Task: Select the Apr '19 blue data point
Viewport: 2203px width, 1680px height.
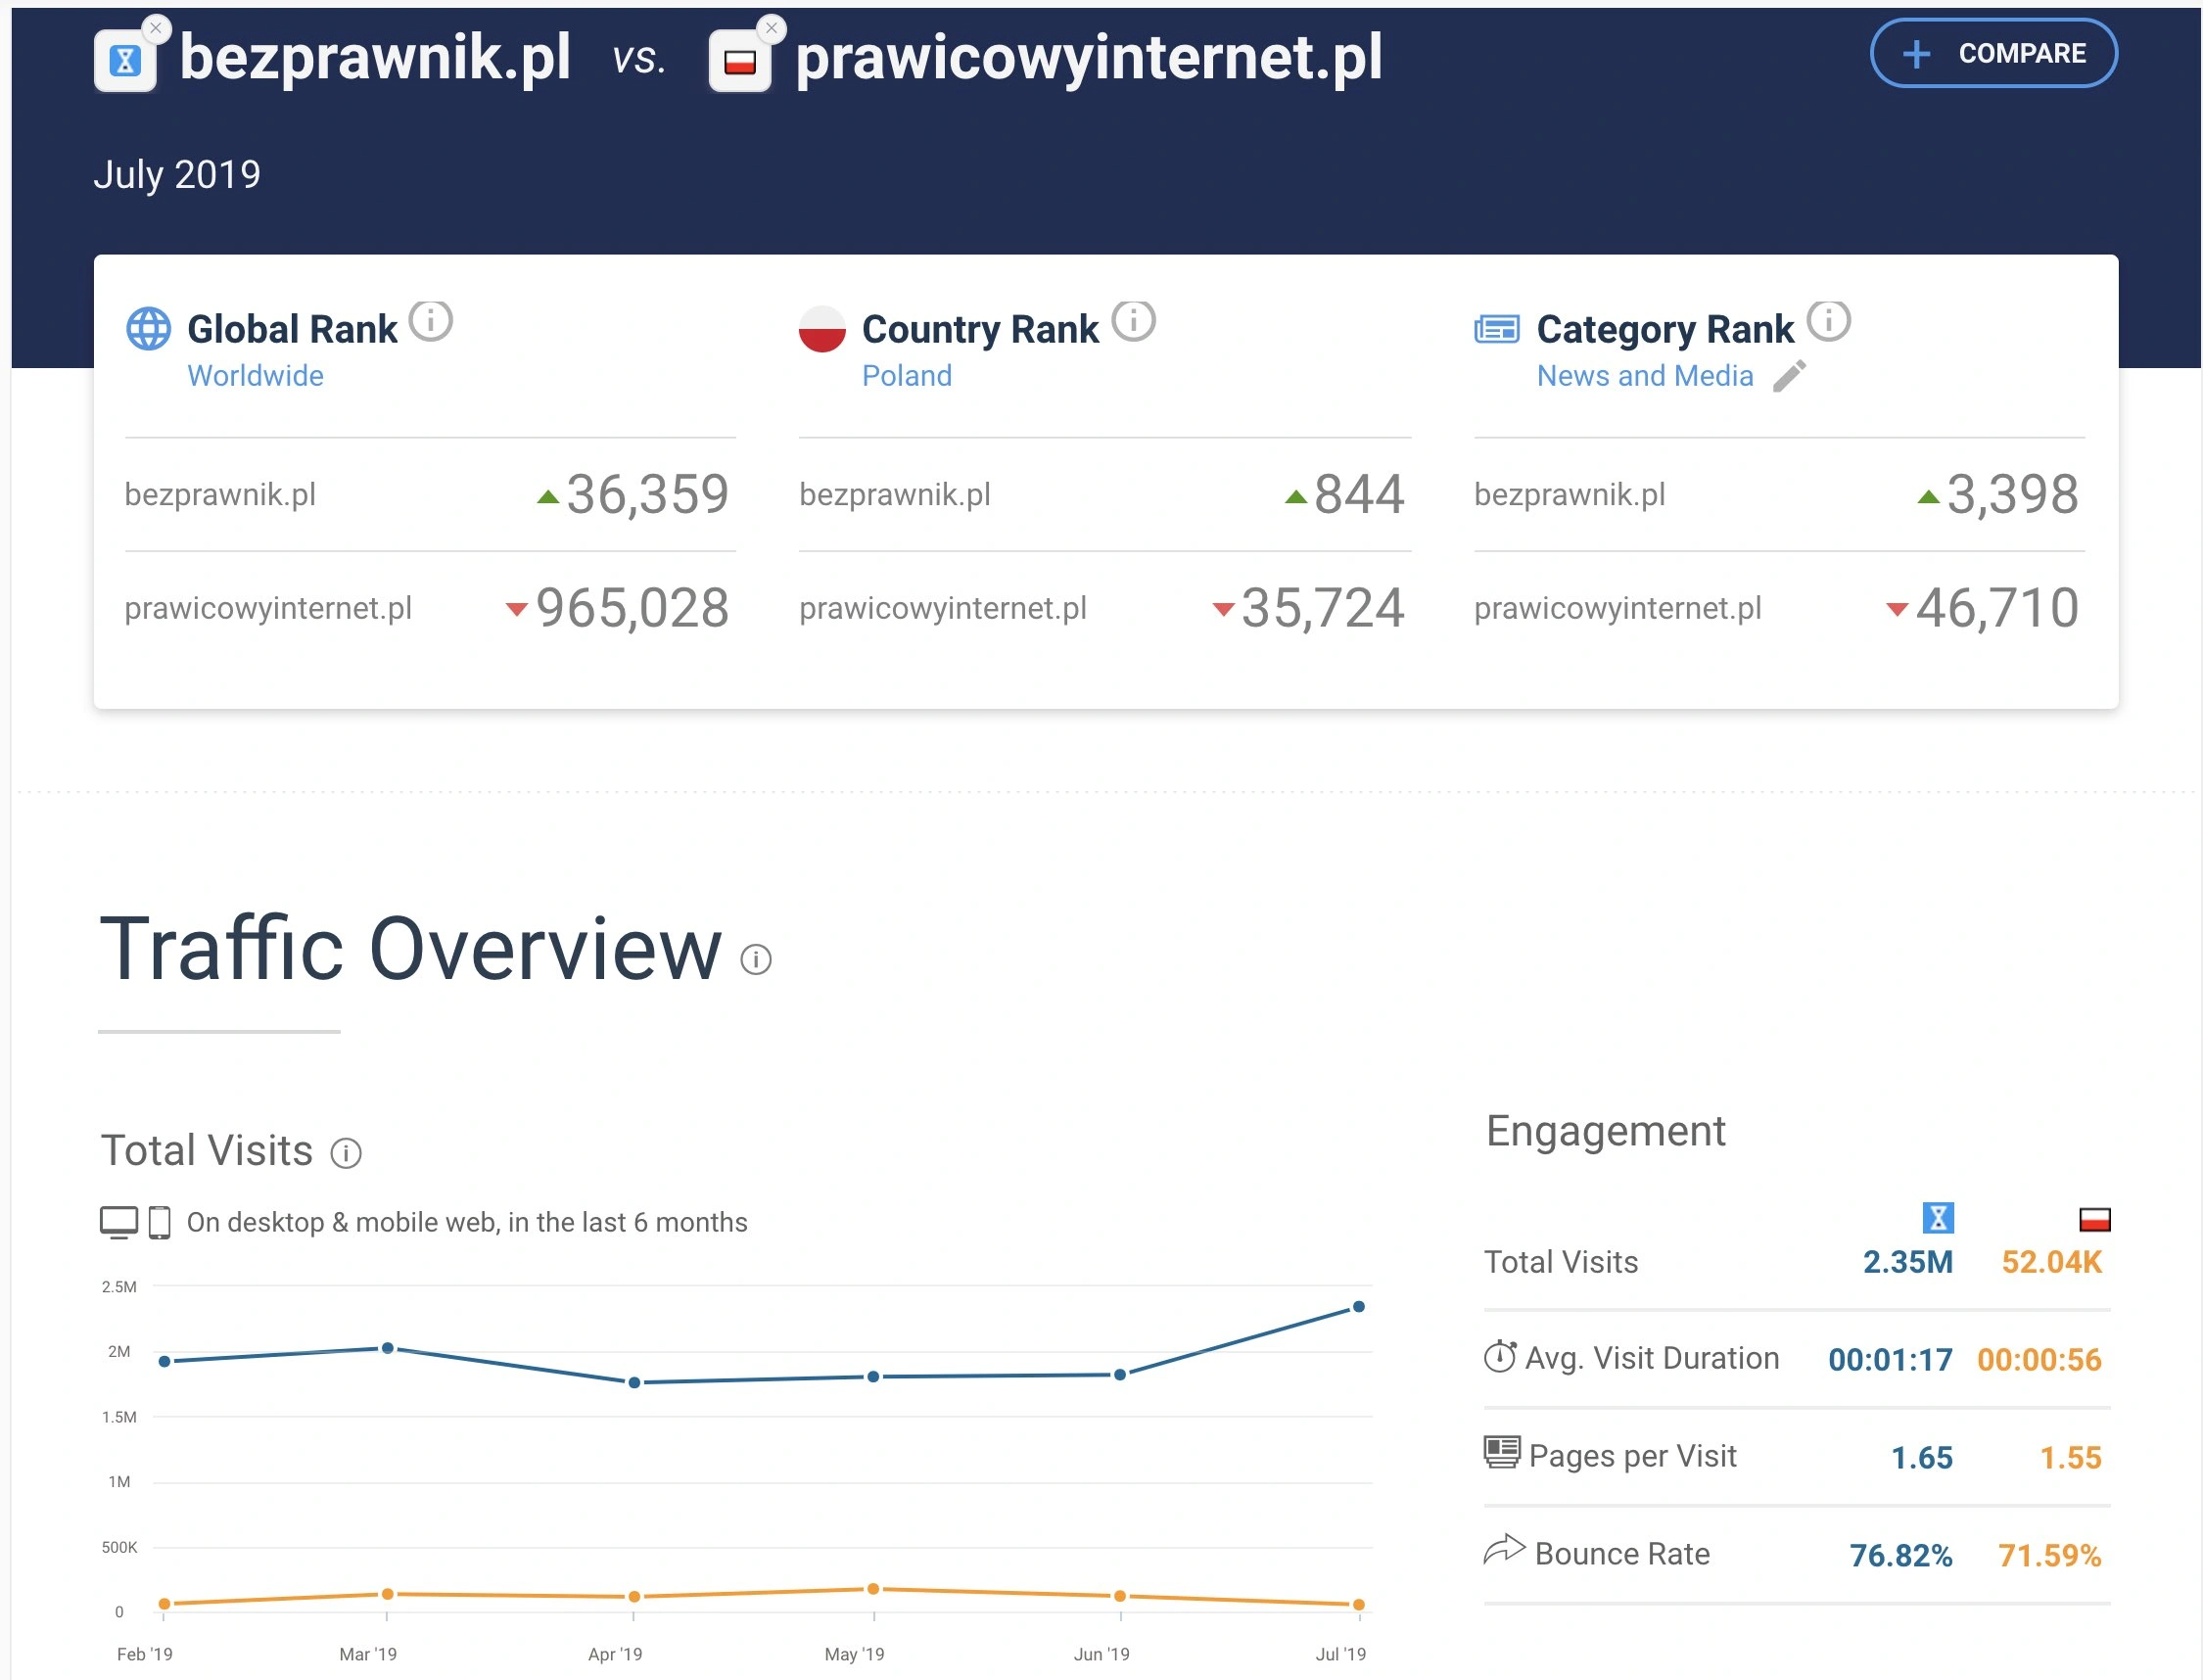Action: [634, 1383]
